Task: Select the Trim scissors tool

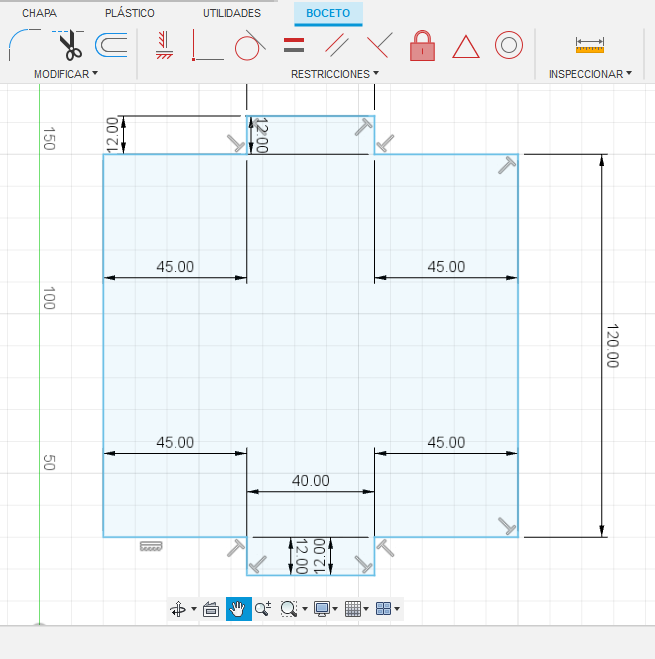Action: coord(69,45)
